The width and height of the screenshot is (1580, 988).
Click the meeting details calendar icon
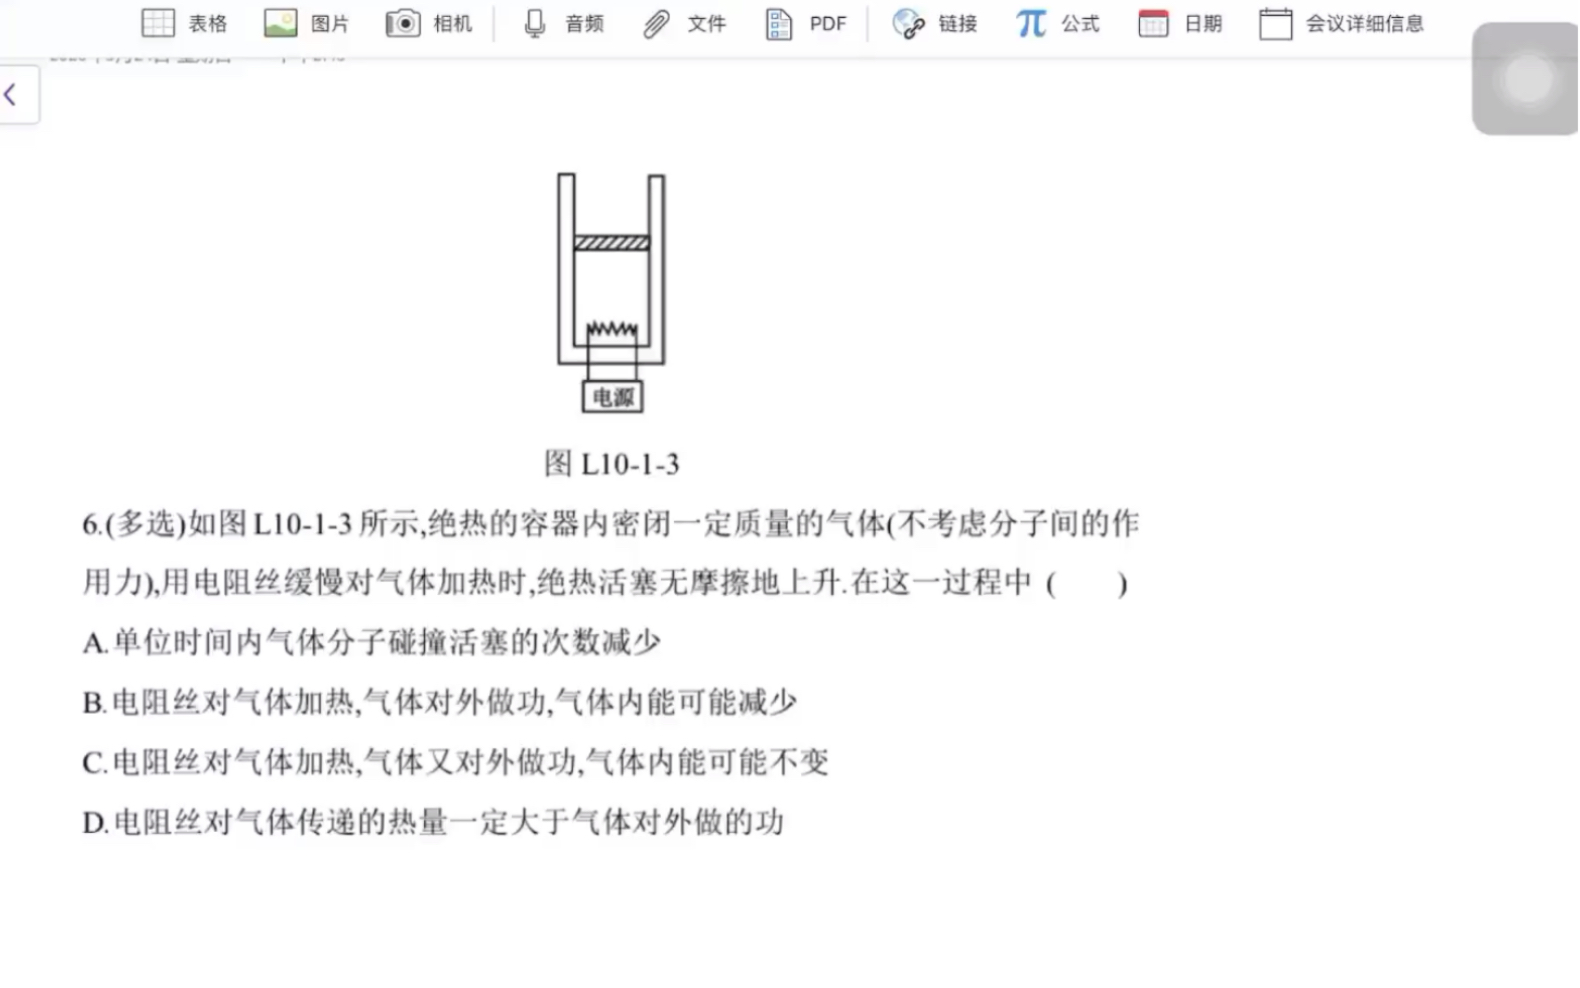tap(1275, 23)
